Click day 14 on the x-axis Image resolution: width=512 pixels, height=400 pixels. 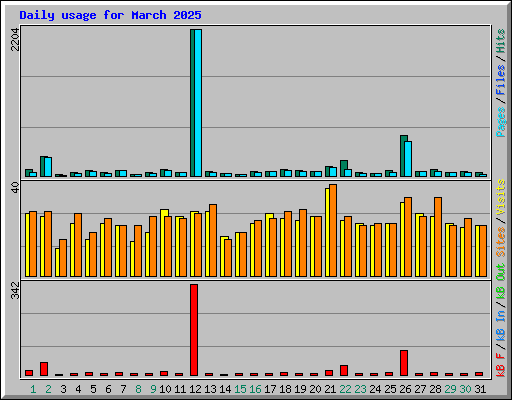coord(225,389)
